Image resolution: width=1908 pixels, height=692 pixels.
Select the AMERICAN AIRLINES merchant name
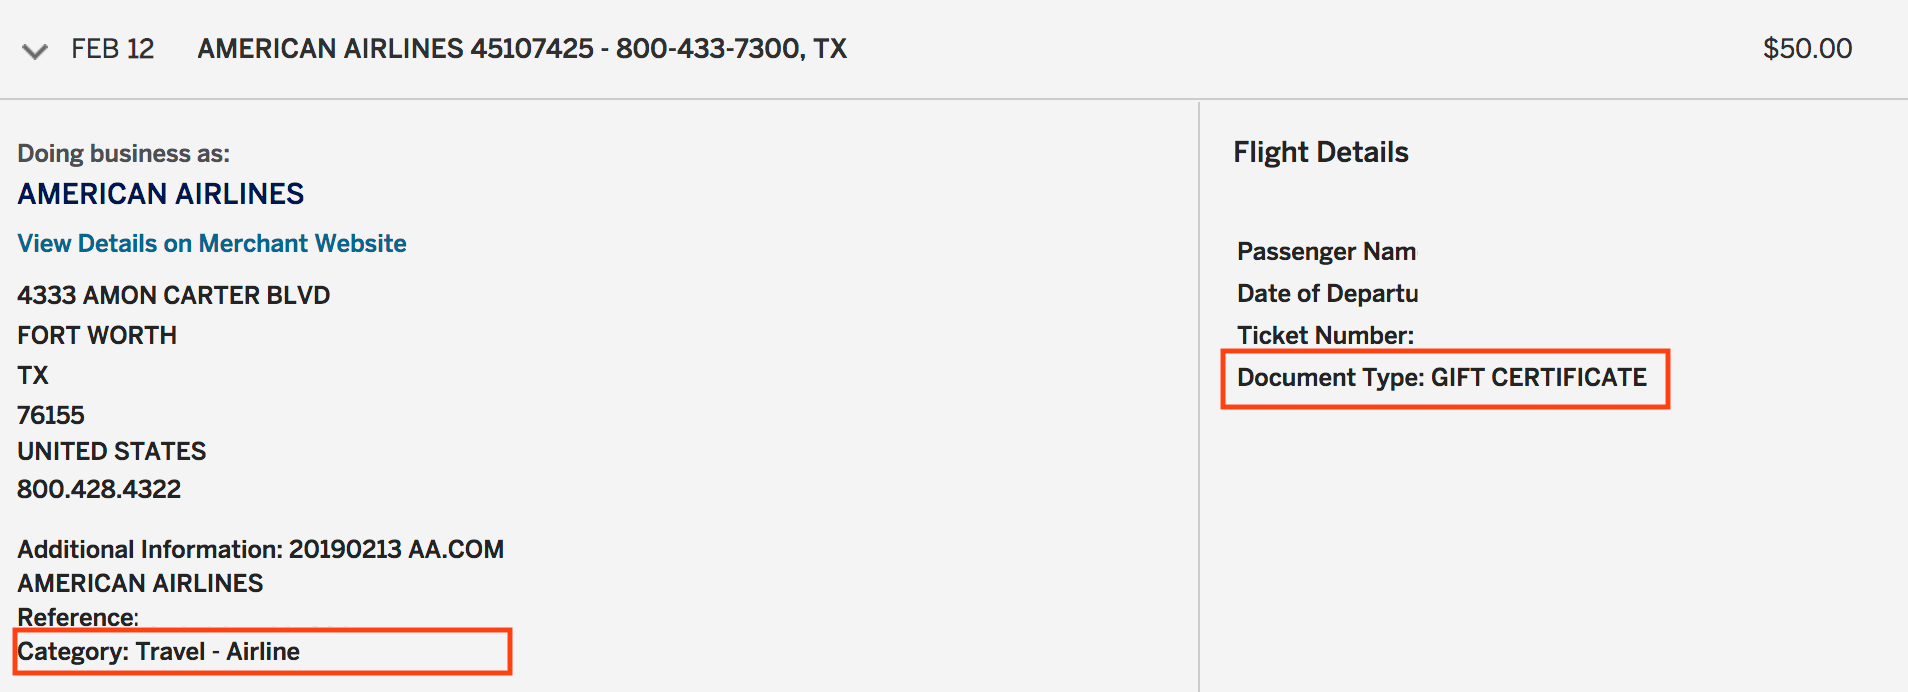160,194
